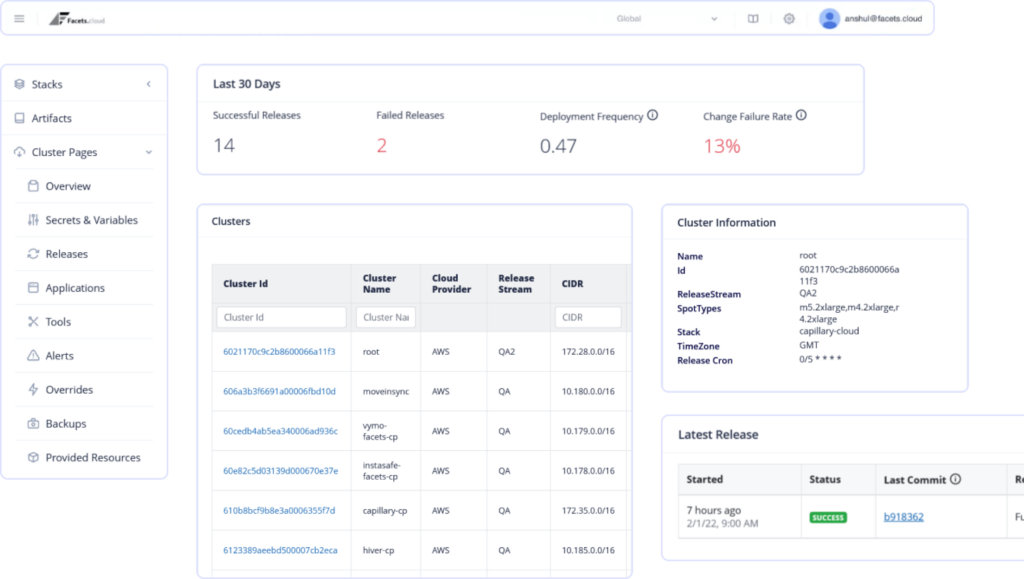Screen dimensions: 1024x579
Task: Click the Cluster Id filter input
Action: pos(281,317)
